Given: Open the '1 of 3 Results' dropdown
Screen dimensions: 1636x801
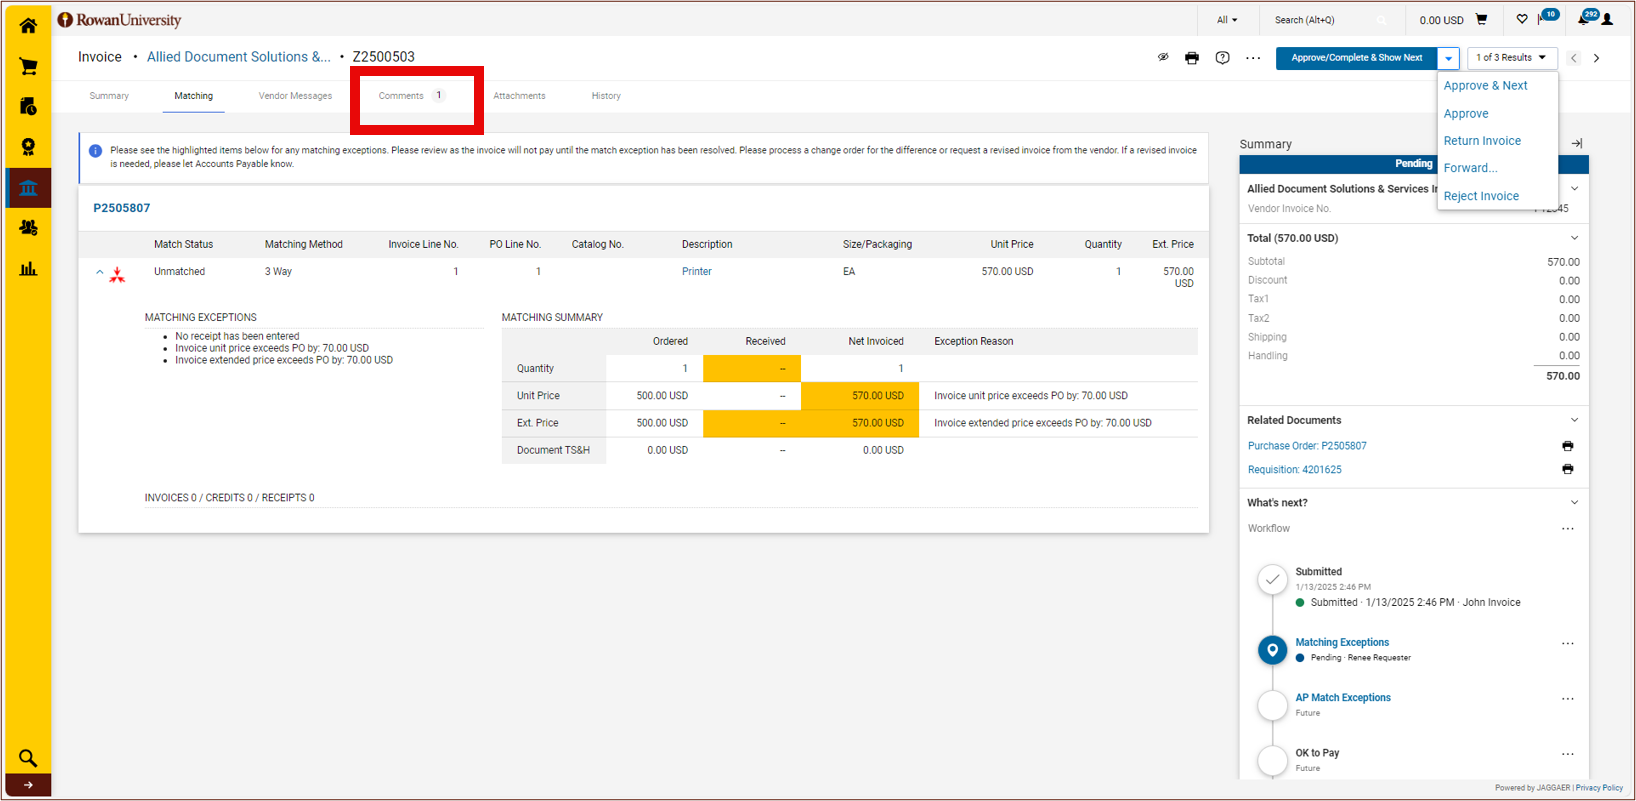Looking at the screenshot, I should pyautogui.click(x=1510, y=58).
